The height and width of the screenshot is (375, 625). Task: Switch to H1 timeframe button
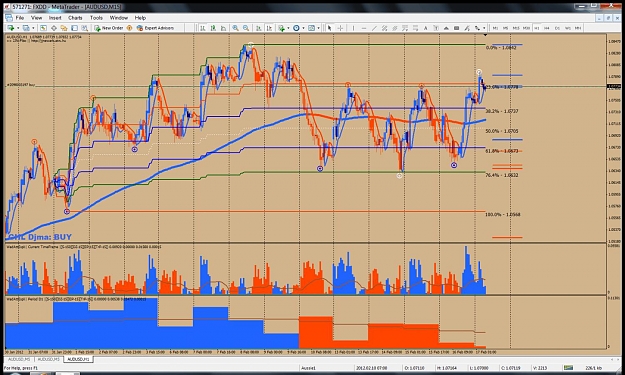coord(537,28)
